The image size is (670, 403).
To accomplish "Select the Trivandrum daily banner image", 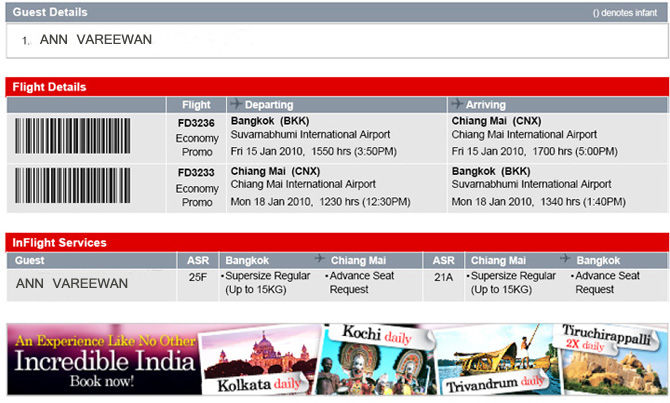I will [x=494, y=362].
